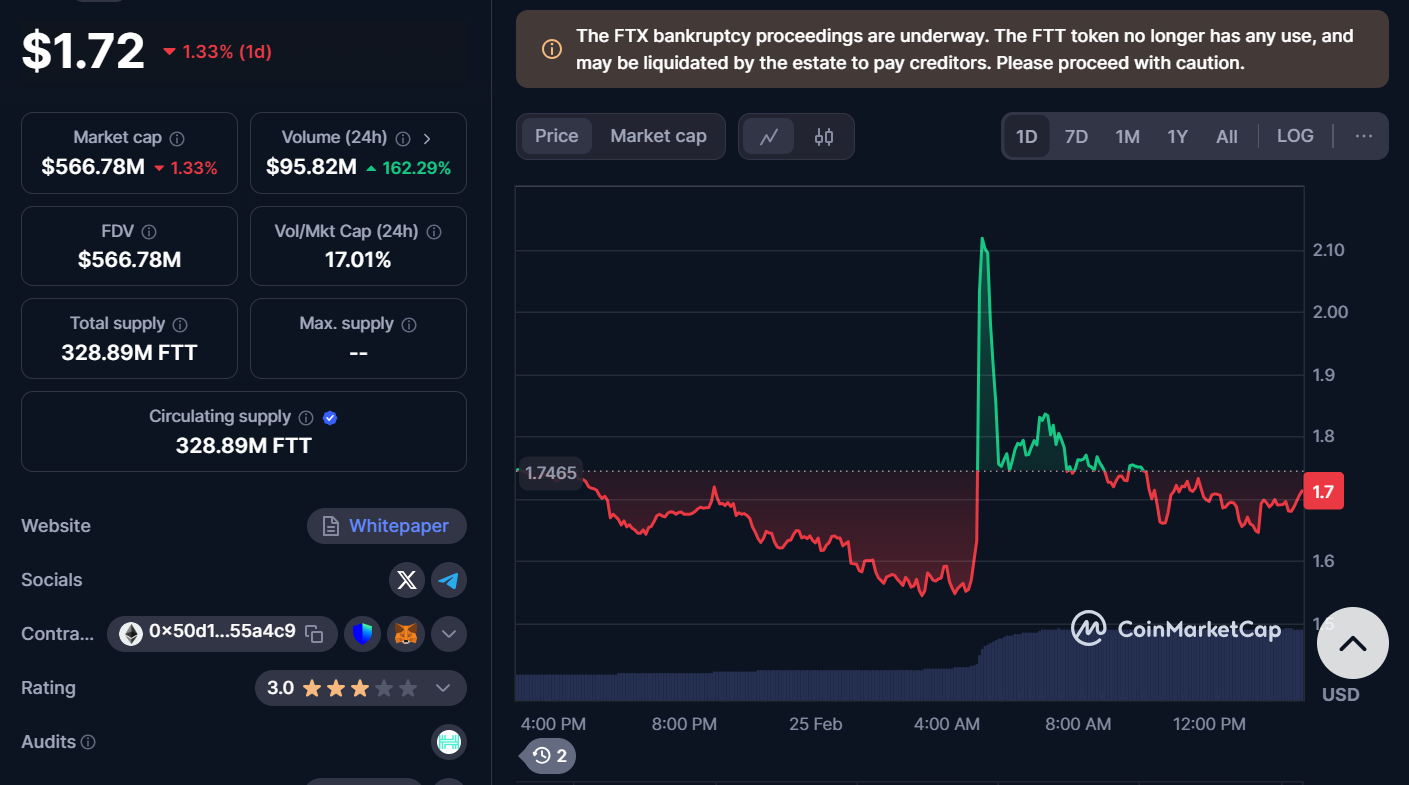Click the FDV info icon
1409x785 pixels.
149,231
